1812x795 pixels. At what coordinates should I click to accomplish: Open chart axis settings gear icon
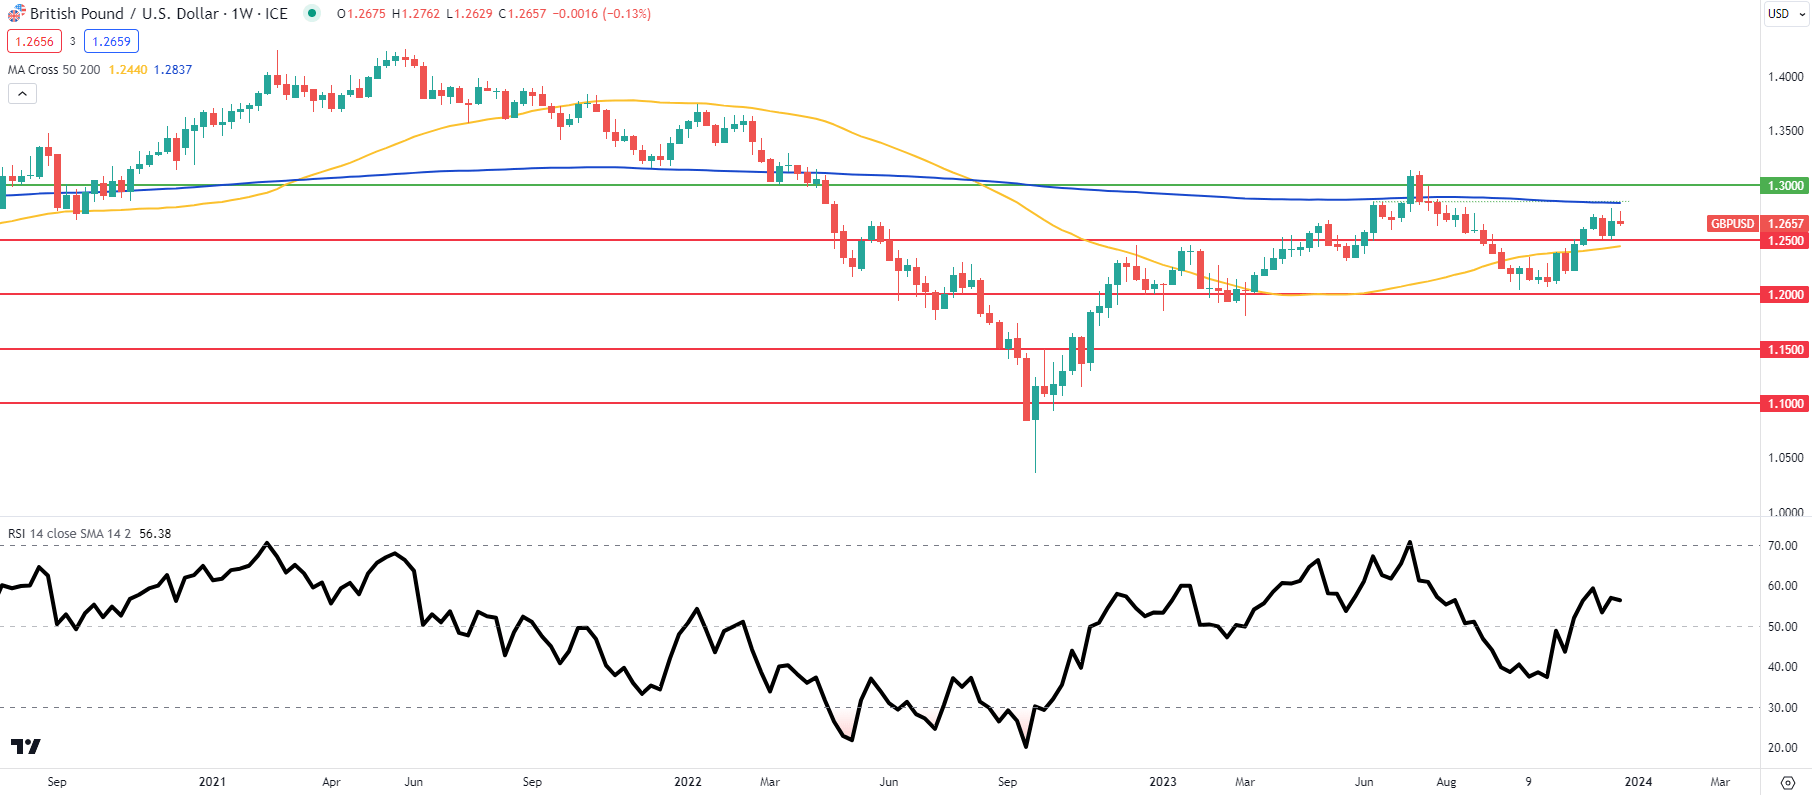[x=1788, y=783]
